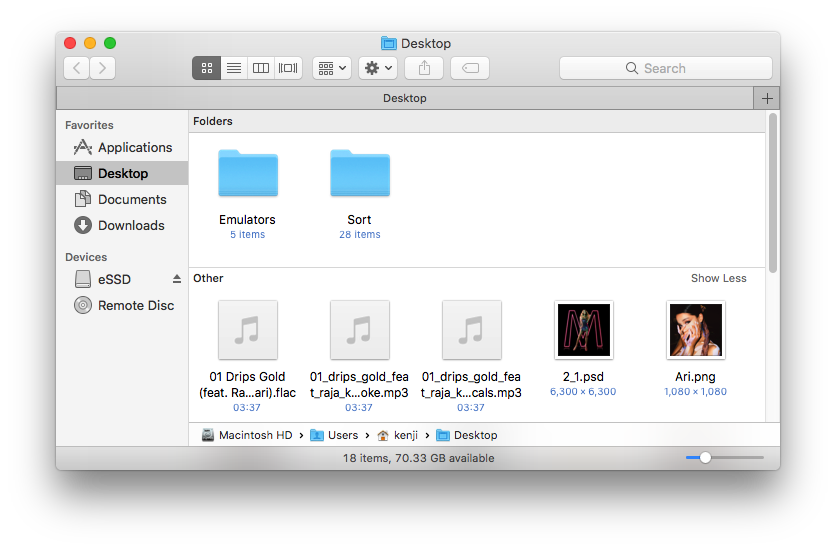Click the vertical scrollbar
The width and height of the screenshot is (836, 550).
pos(773,193)
